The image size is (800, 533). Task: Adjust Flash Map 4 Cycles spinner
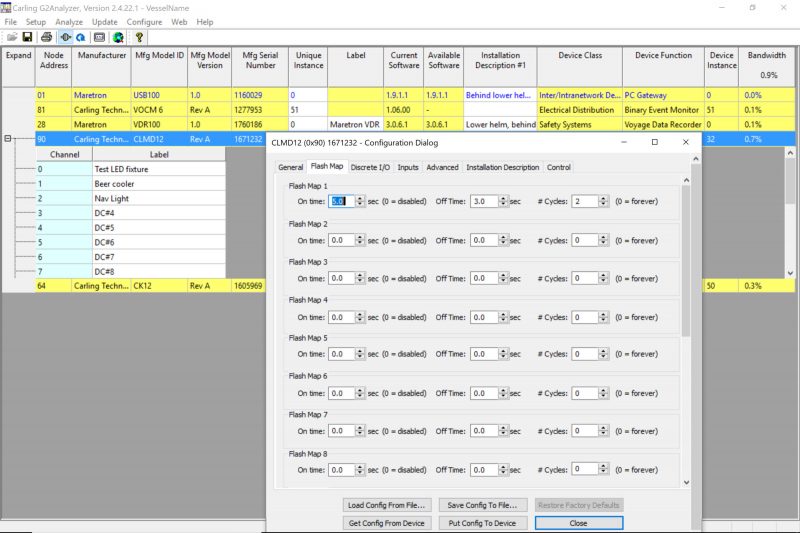(603, 317)
